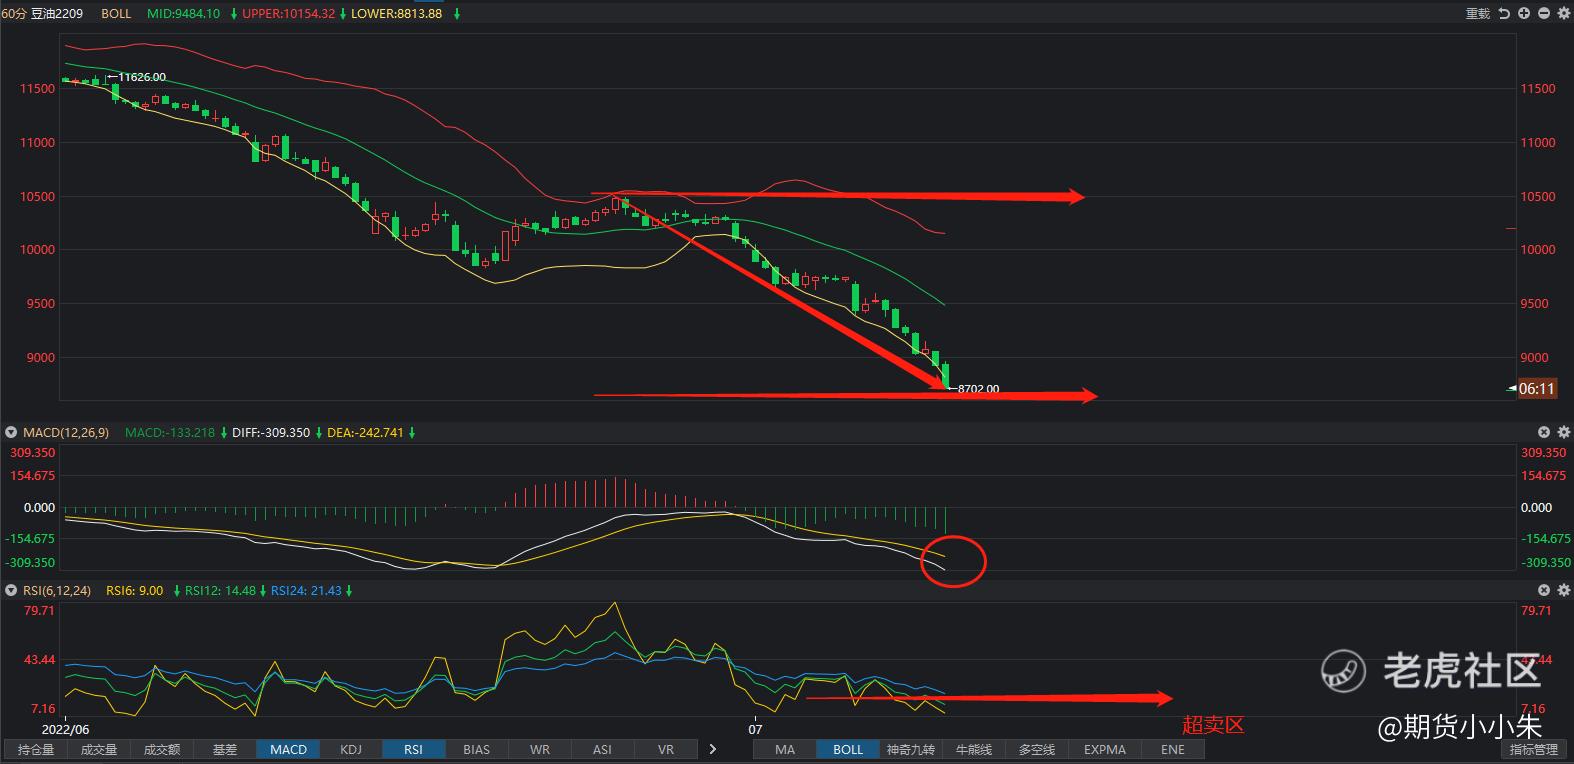Image resolution: width=1574 pixels, height=764 pixels.
Task: Show more sub-indicator tabs with chevron
Action: click(x=712, y=749)
